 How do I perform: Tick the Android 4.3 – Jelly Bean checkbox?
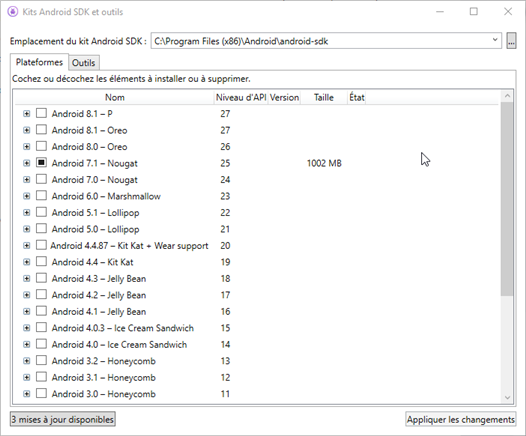pos(41,278)
